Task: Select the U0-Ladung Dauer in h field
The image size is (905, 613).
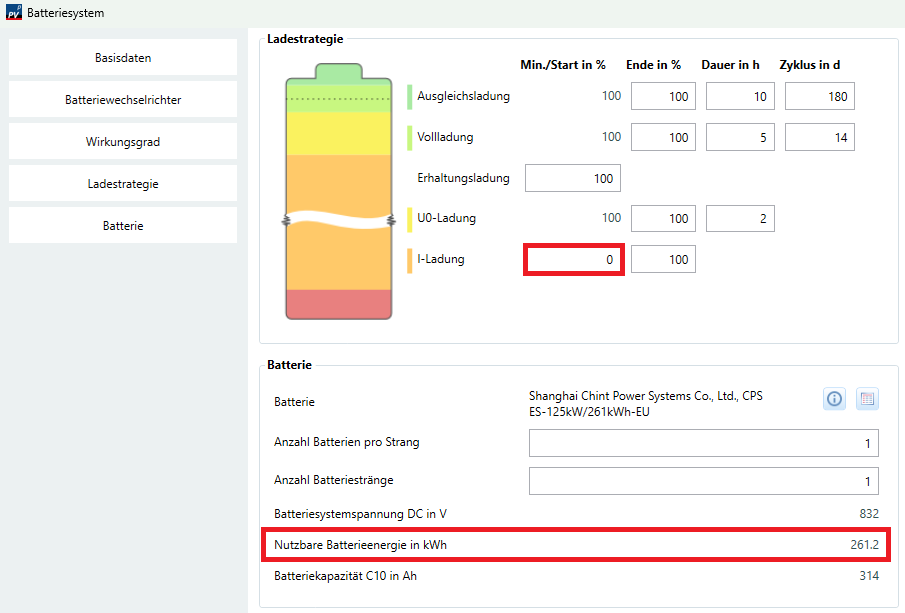Action: click(740, 219)
